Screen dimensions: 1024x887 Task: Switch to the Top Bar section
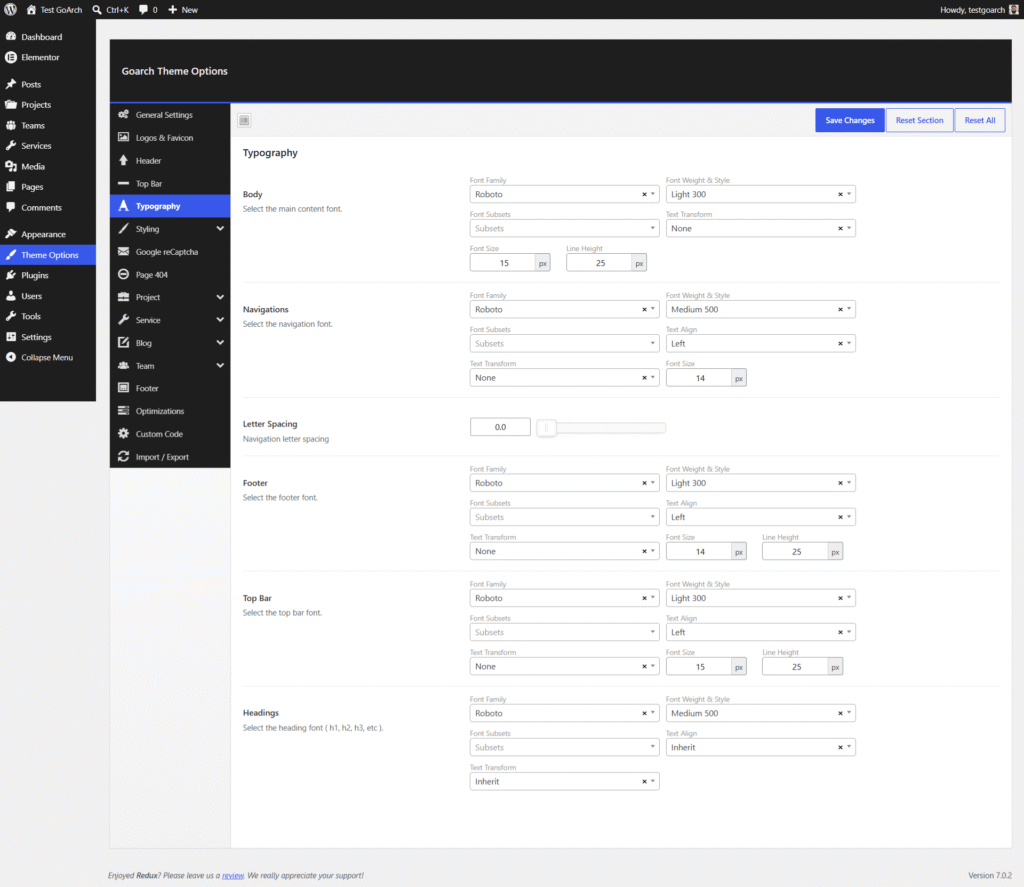tap(170, 184)
